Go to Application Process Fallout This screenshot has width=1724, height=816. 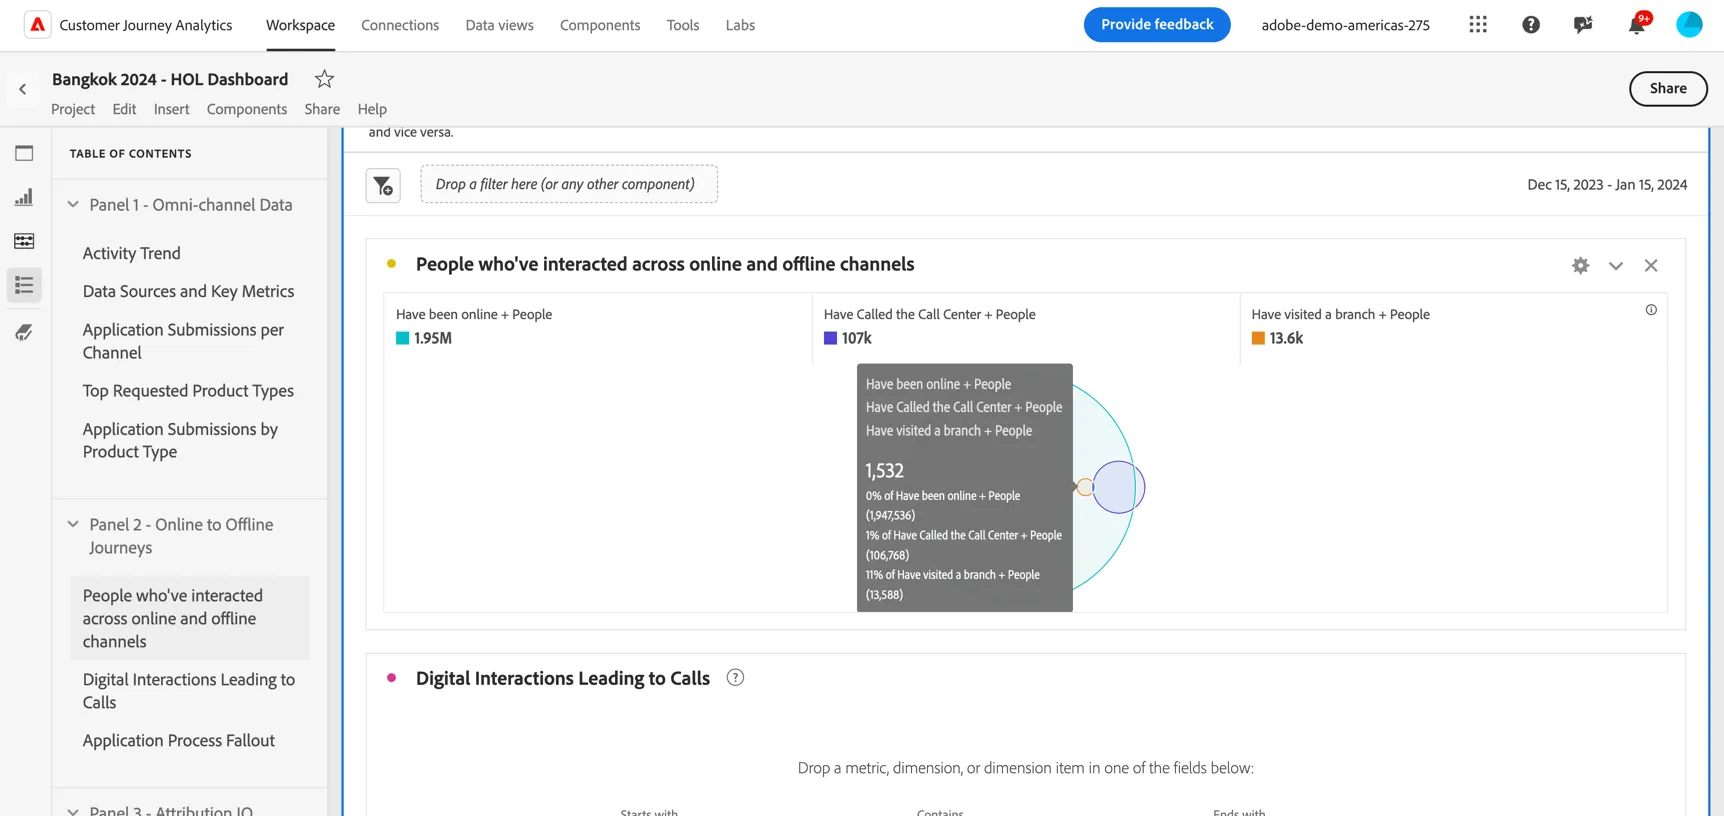(x=178, y=740)
